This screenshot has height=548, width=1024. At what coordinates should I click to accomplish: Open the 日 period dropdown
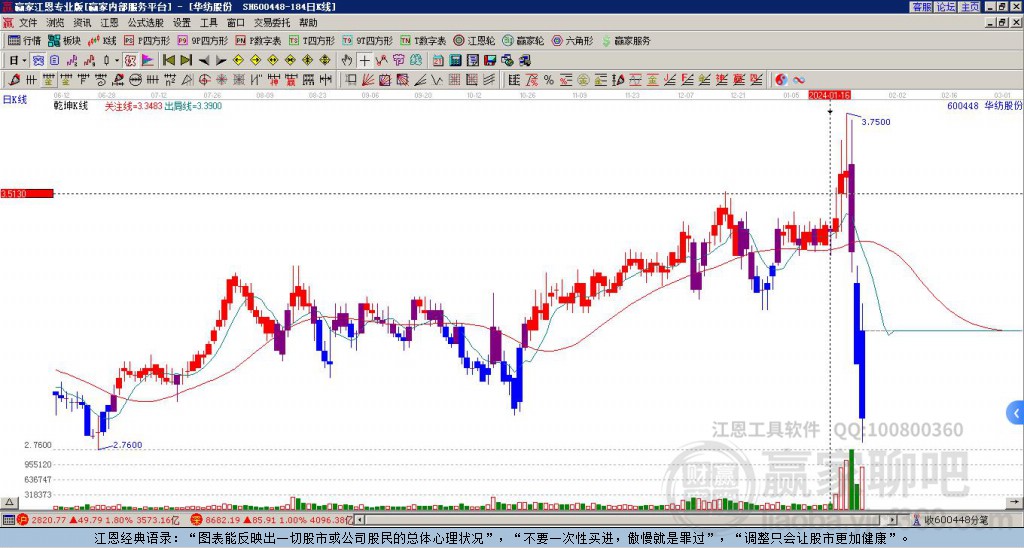(18, 60)
